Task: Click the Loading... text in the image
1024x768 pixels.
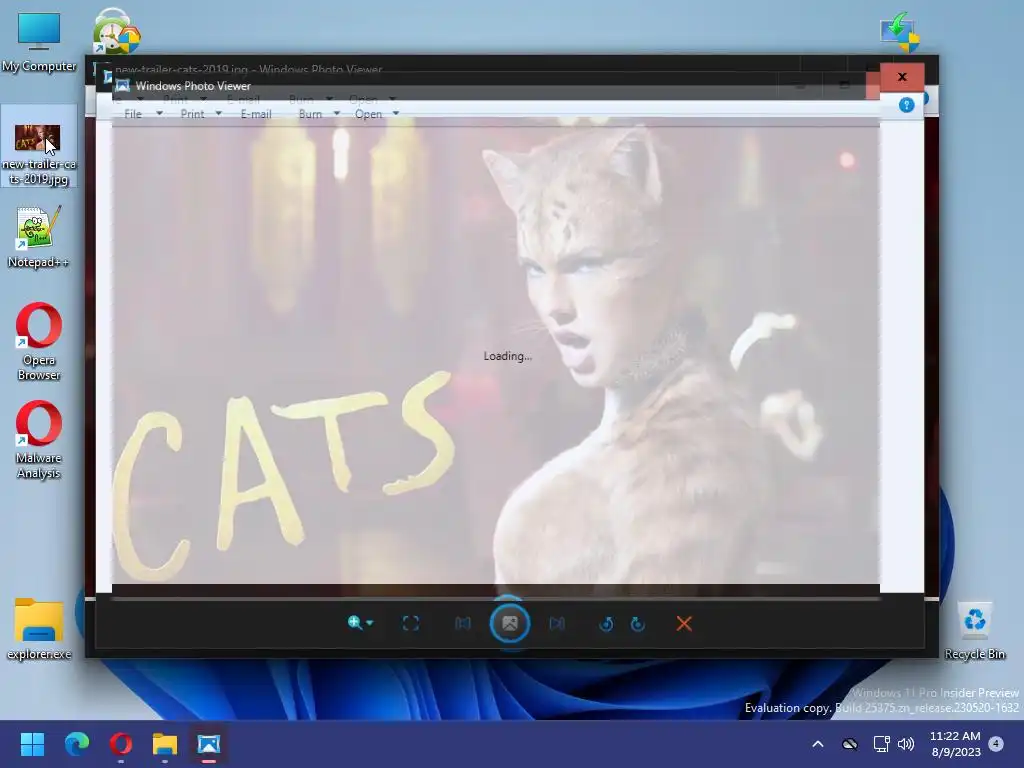Action: (x=507, y=356)
